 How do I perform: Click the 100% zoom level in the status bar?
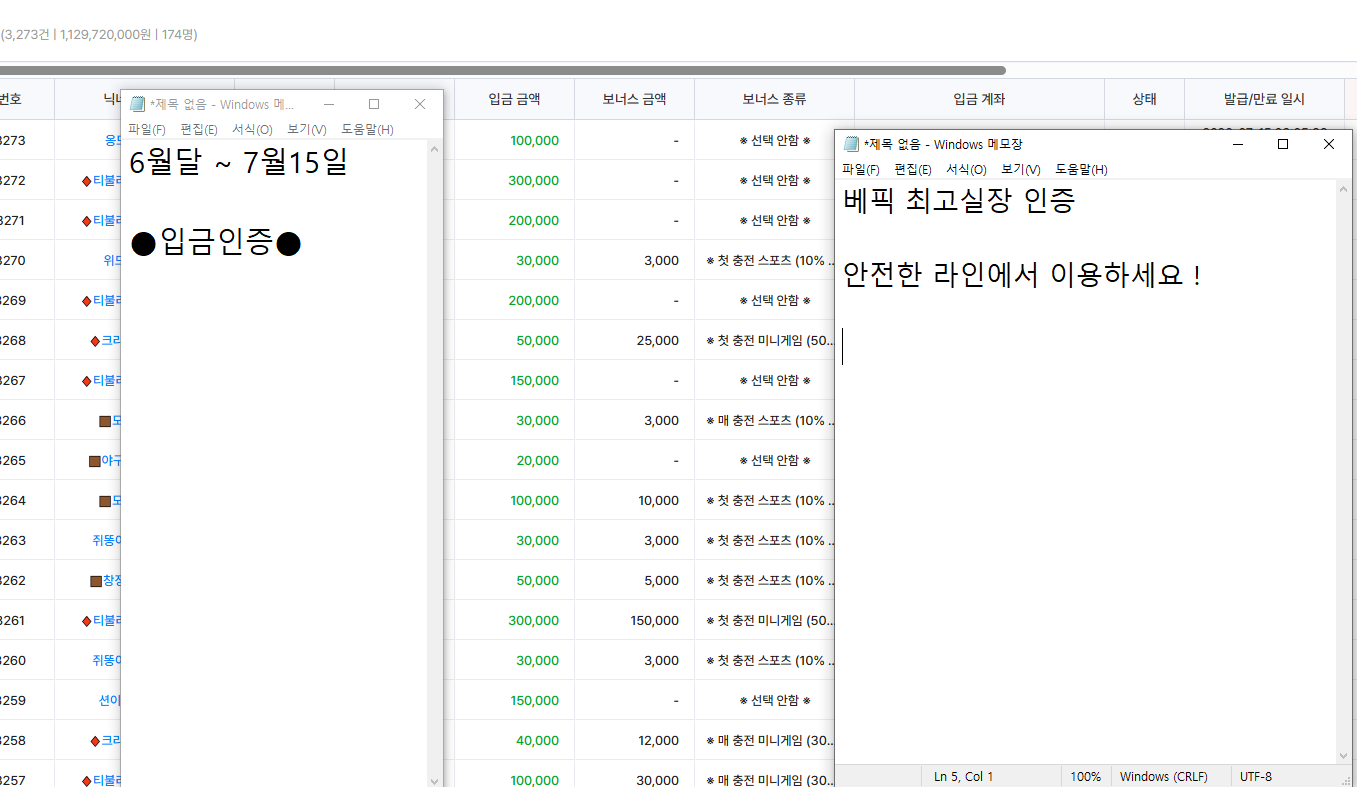click(x=1086, y=777)
